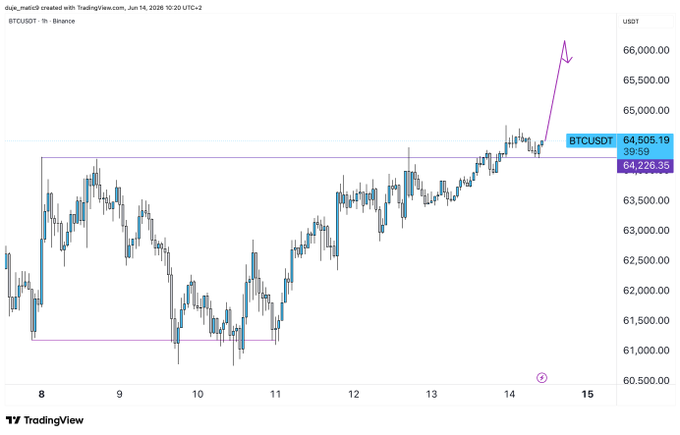
Task: Click the 66,000.00 price axis label
Action: (646, 50)
